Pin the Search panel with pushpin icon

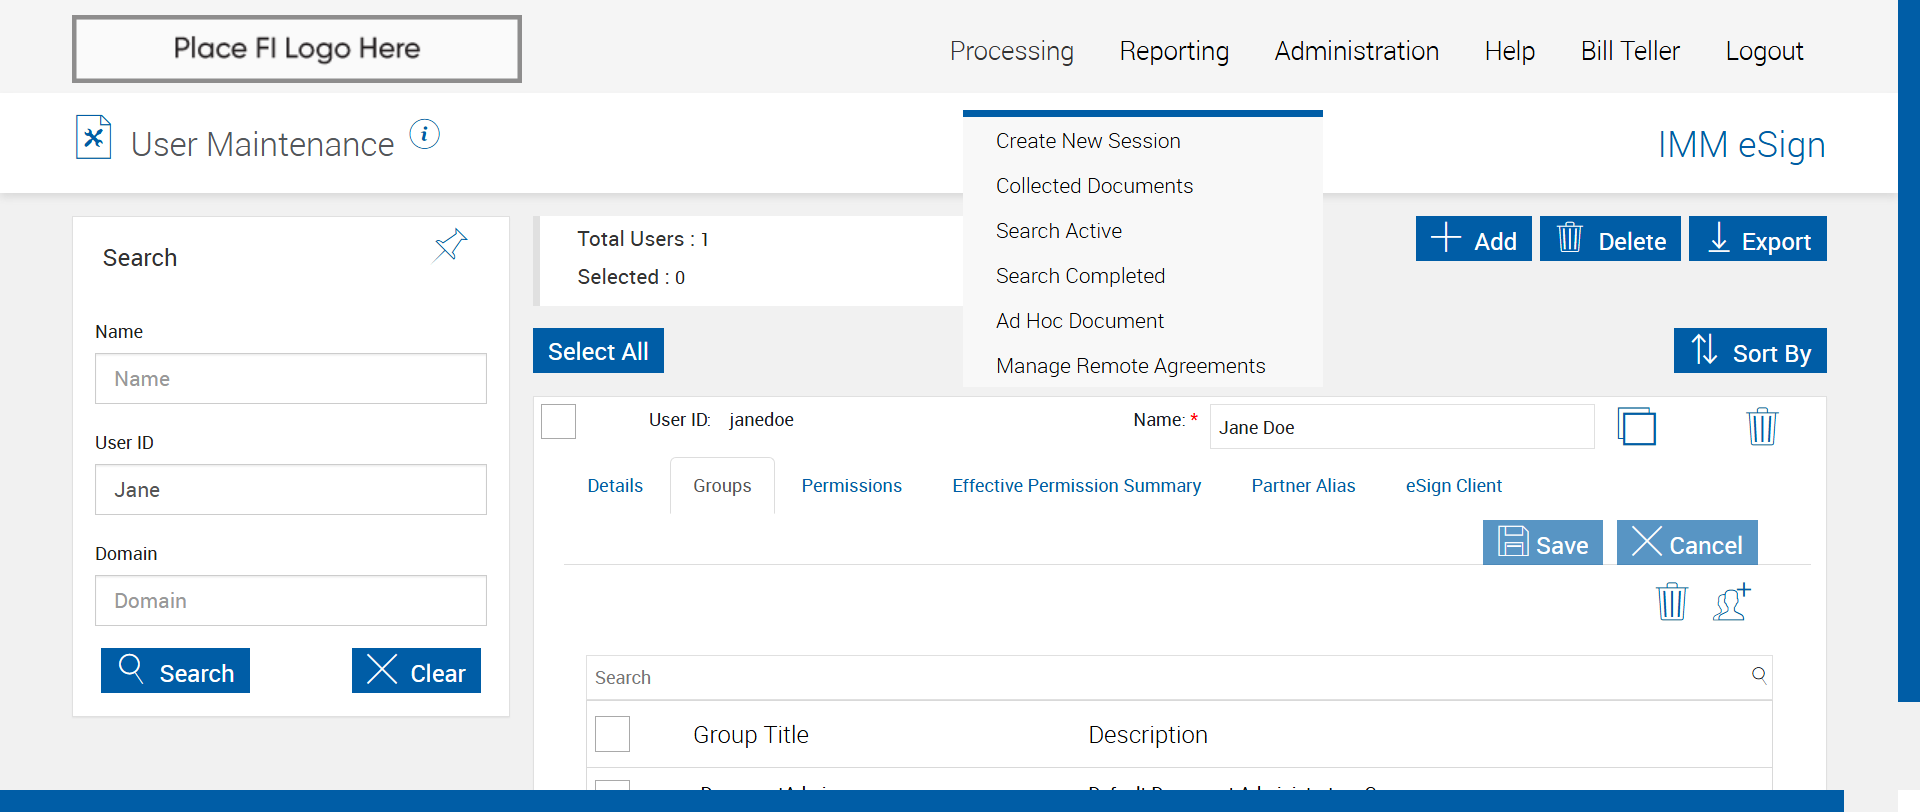pos(450,245)
